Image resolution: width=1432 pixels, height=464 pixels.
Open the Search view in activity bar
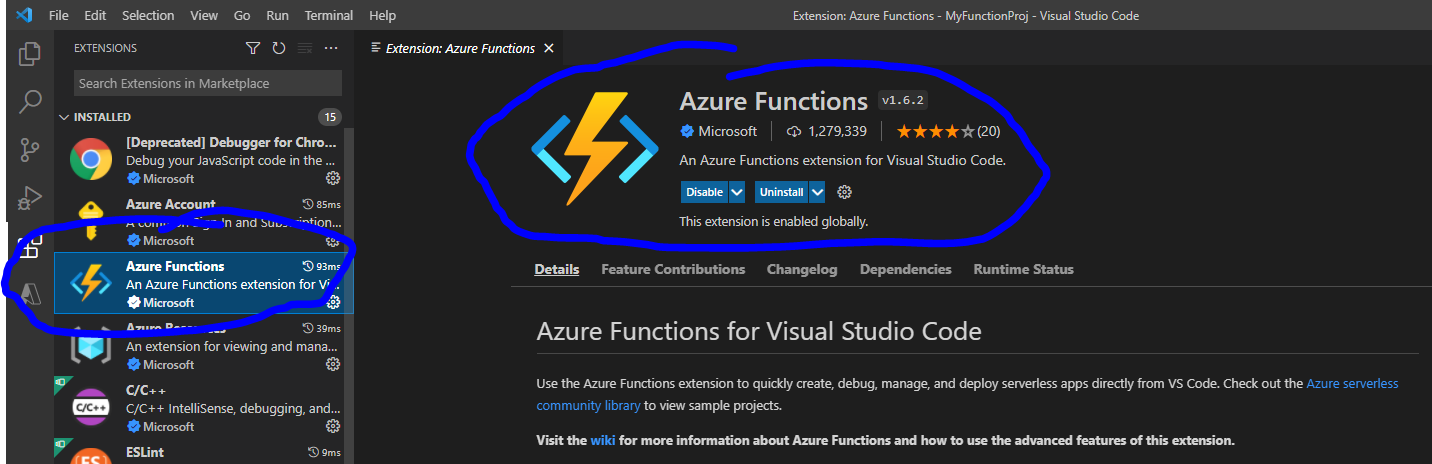click(x=30, y=101)
